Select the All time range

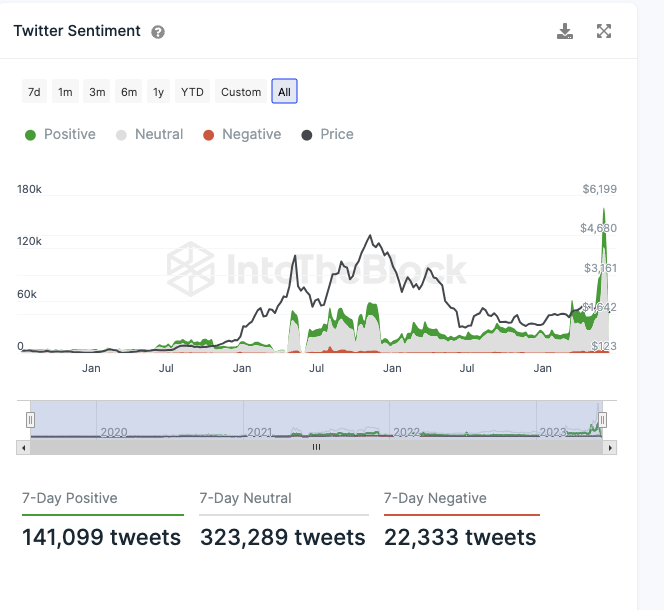click(284, 92)
